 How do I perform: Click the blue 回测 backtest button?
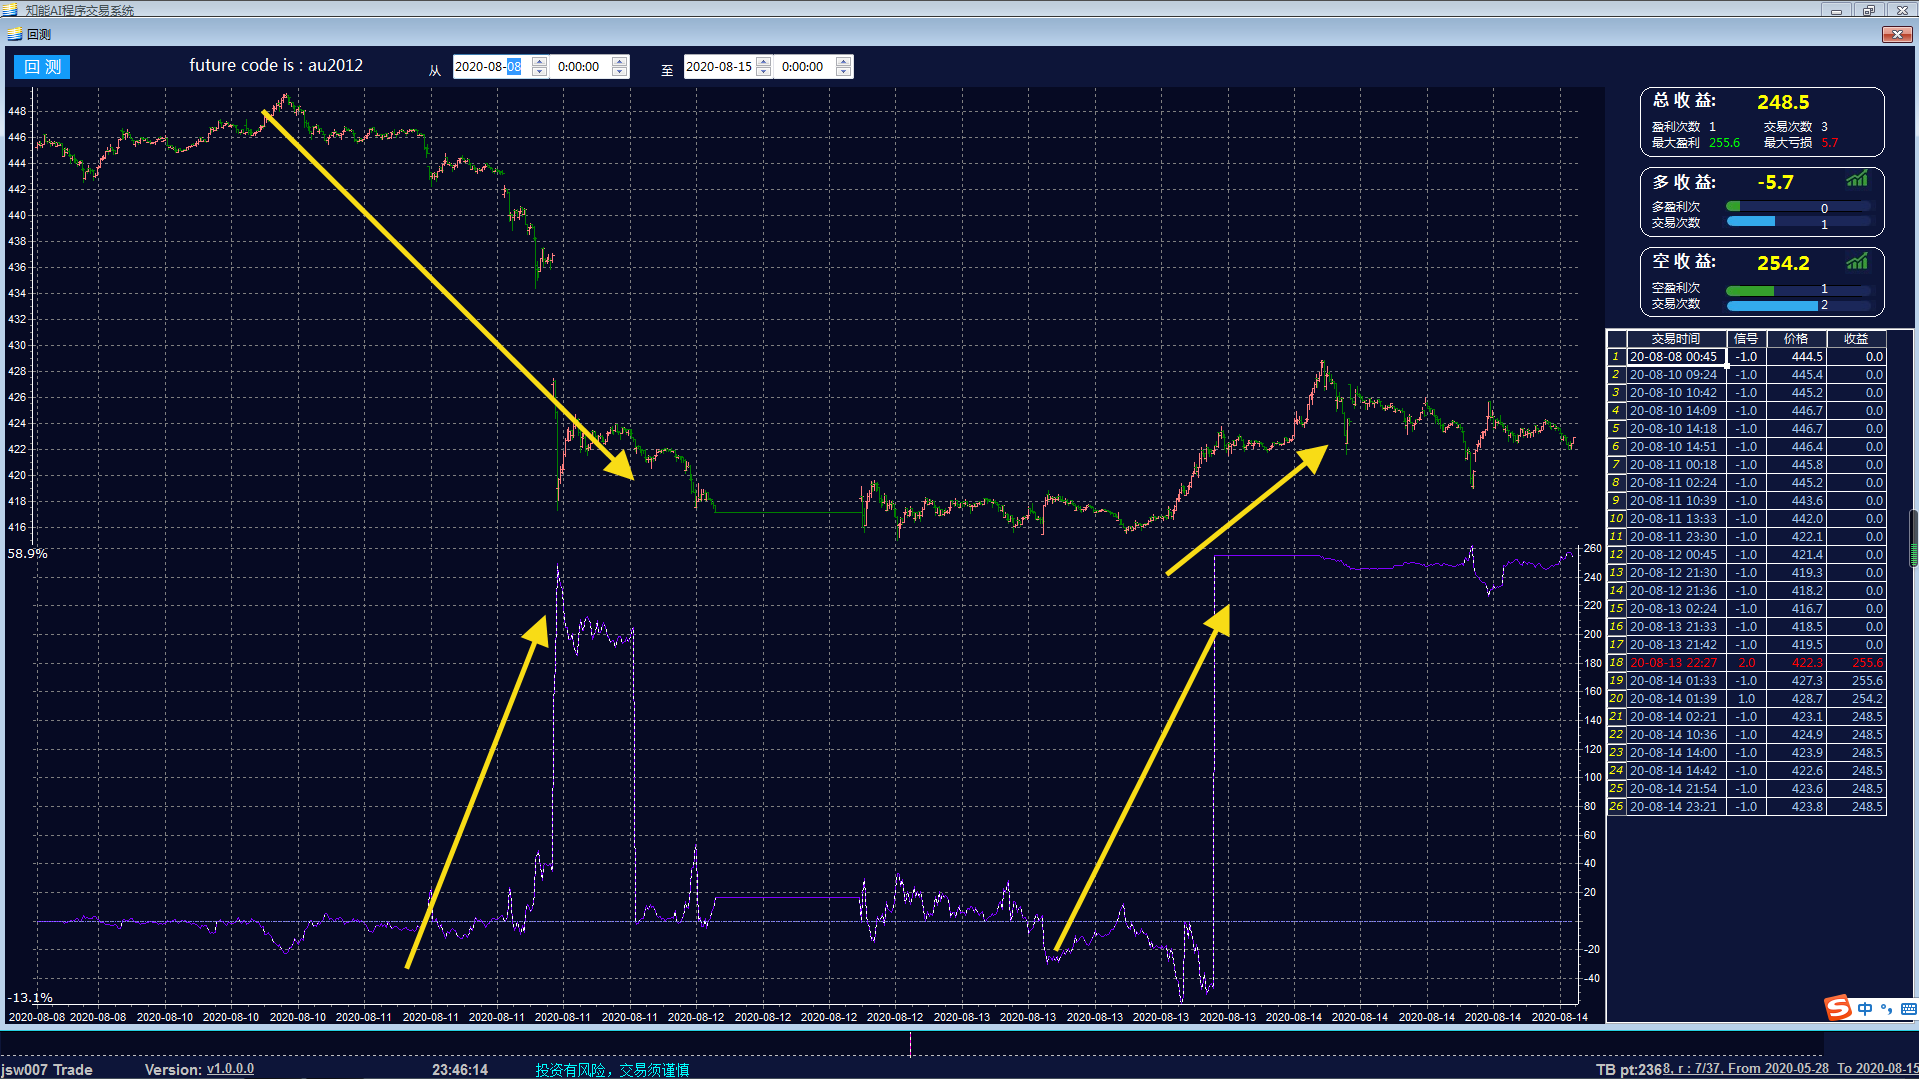42,67
